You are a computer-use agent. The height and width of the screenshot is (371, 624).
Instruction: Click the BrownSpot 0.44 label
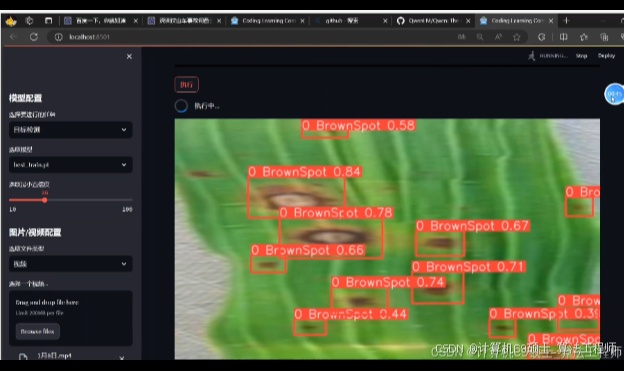coord(351,314)
